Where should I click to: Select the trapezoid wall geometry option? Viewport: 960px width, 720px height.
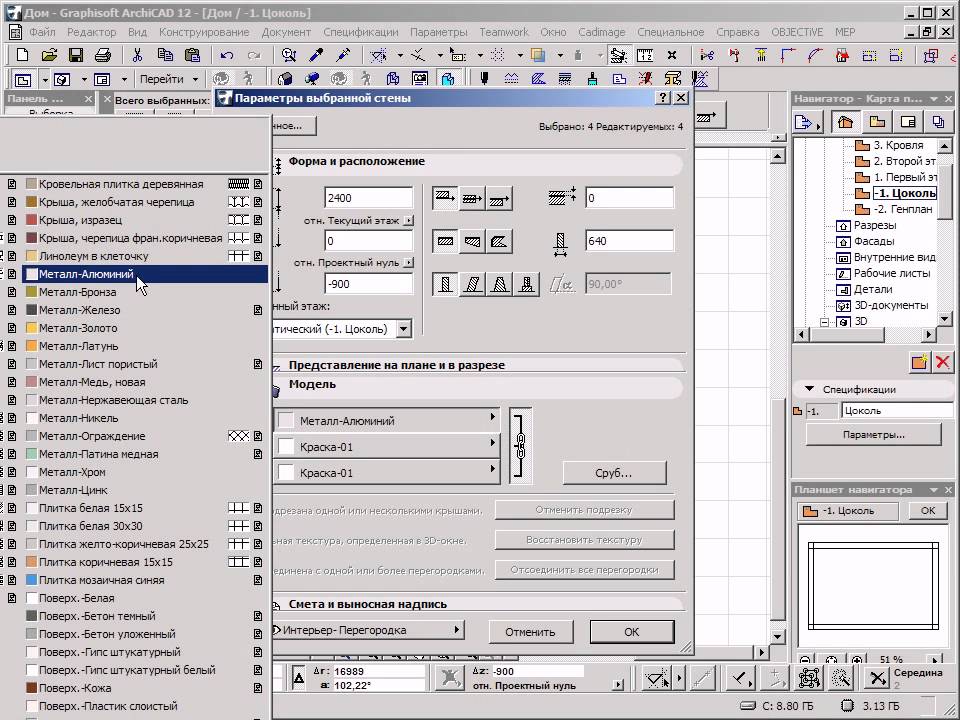click(x=472, y=241)
